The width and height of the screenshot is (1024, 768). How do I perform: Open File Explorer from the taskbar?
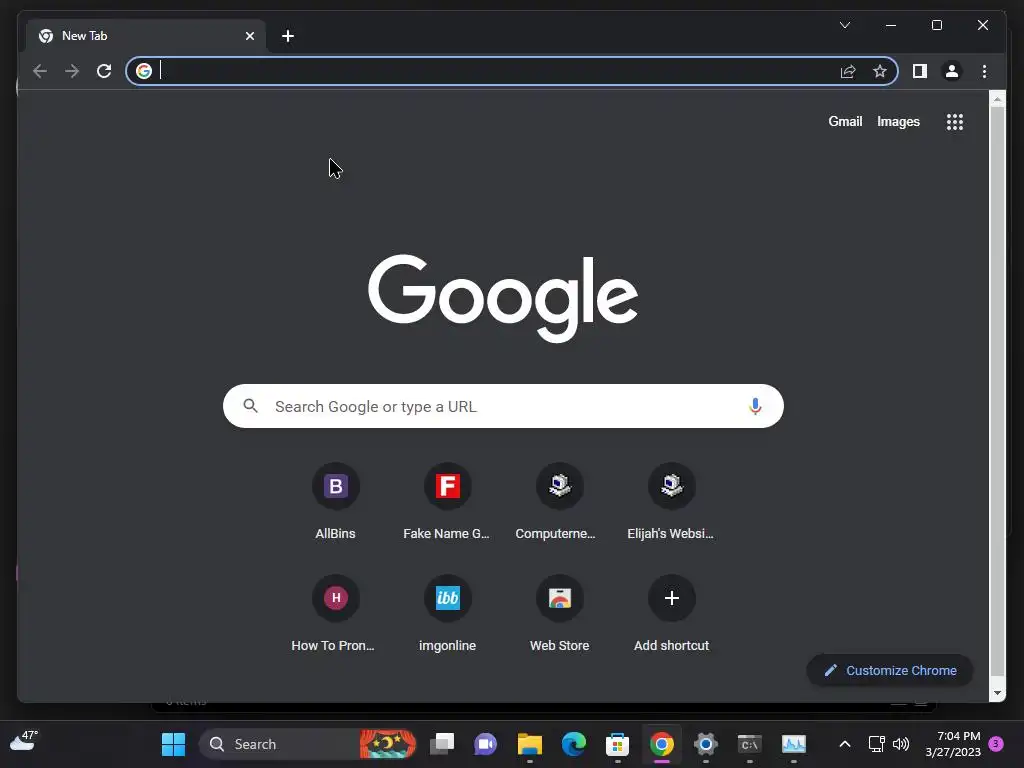click(x=530, y=744)
